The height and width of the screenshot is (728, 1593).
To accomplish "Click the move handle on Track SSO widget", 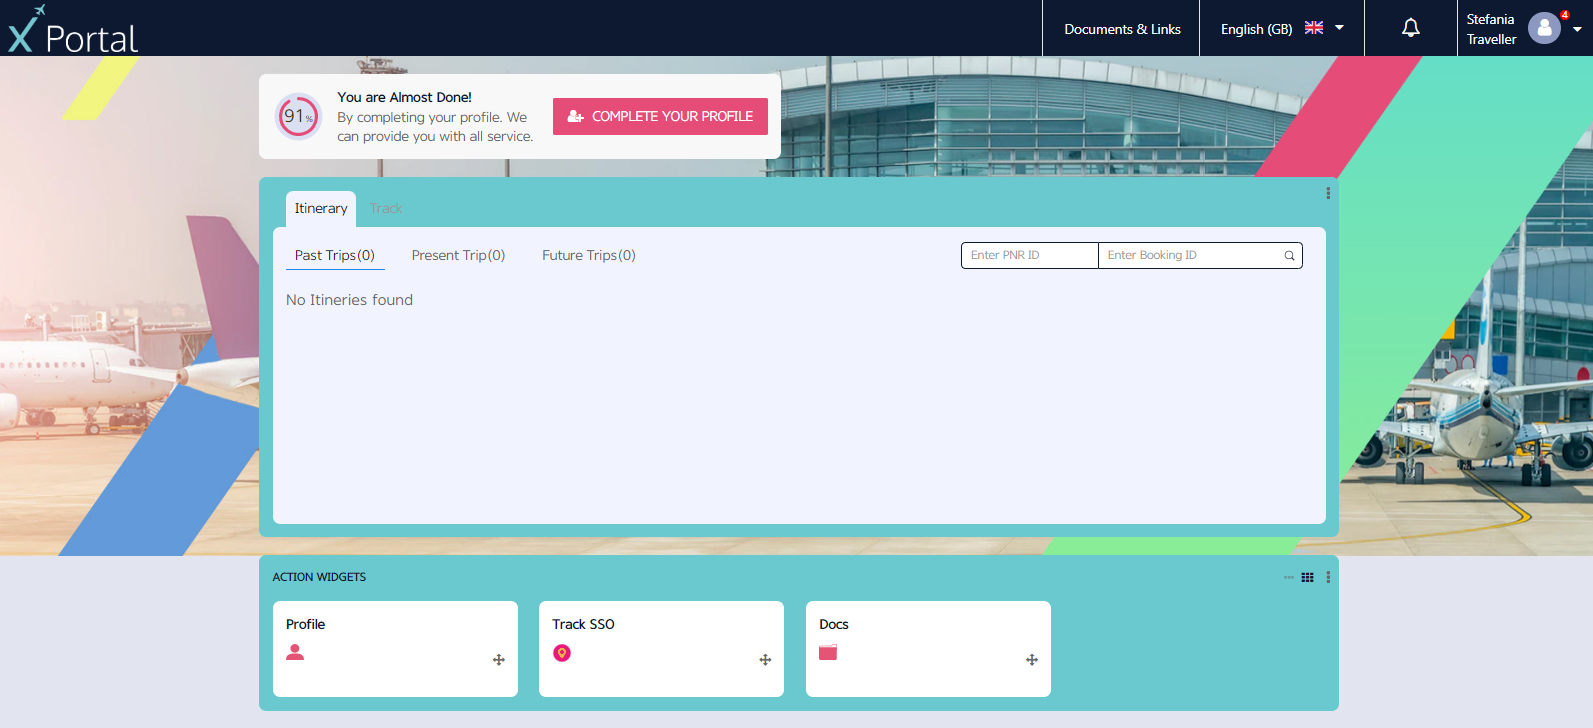I will click(x=765, y=660).
